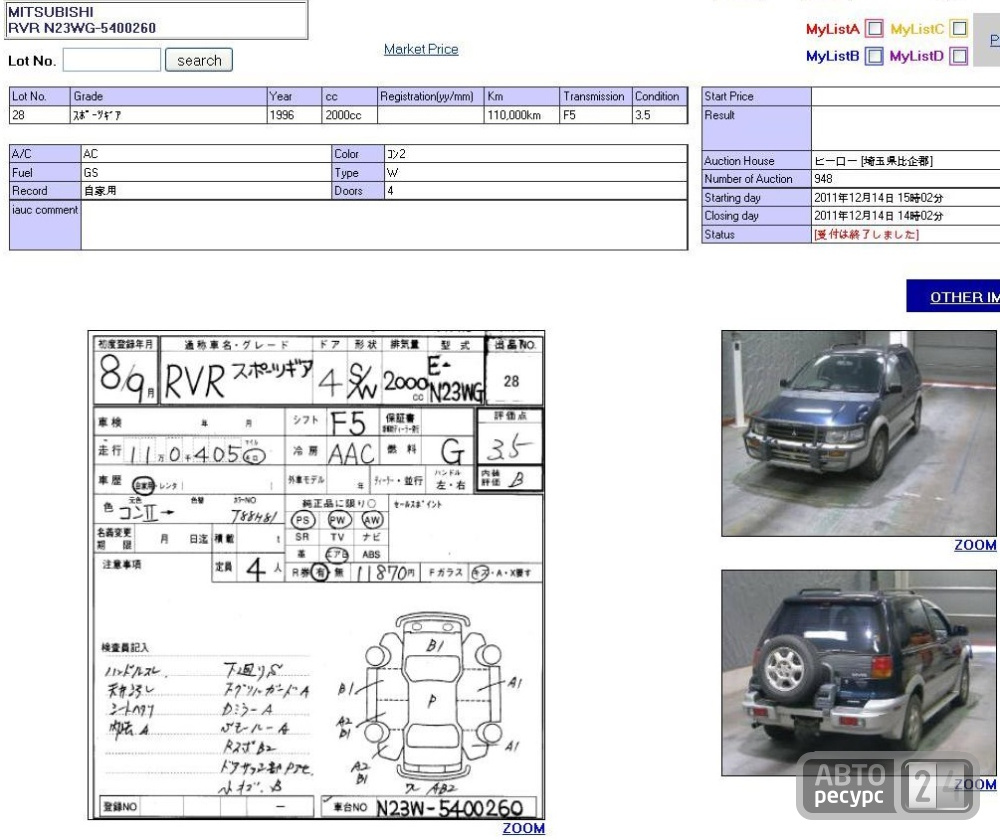Open the rear view car photo
This screenshot has width=1000, height=840.
[x=858, y=672]
